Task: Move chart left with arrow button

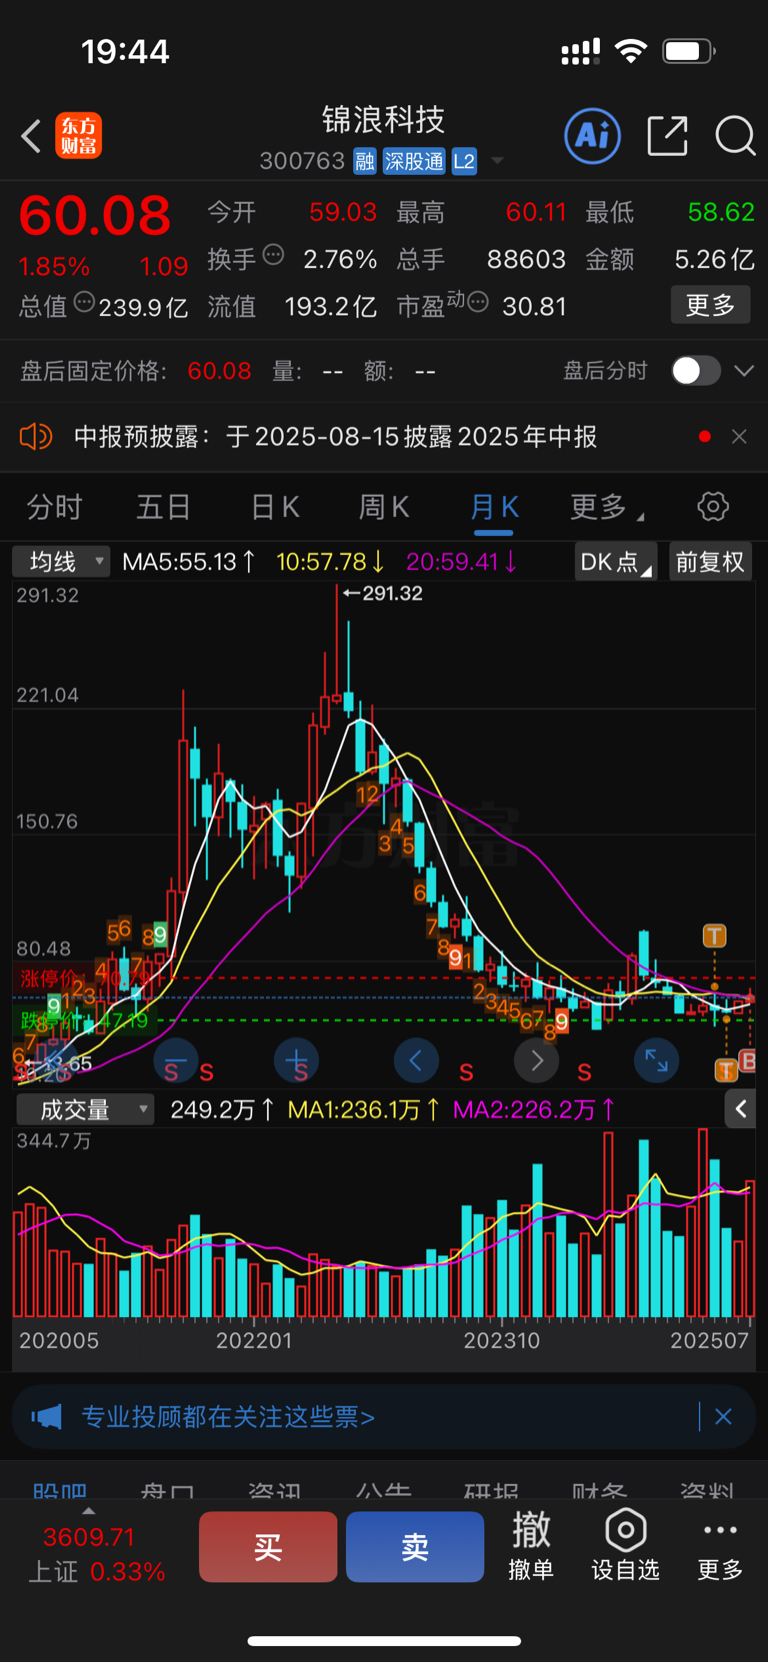Action: [x=416, y=1060]
